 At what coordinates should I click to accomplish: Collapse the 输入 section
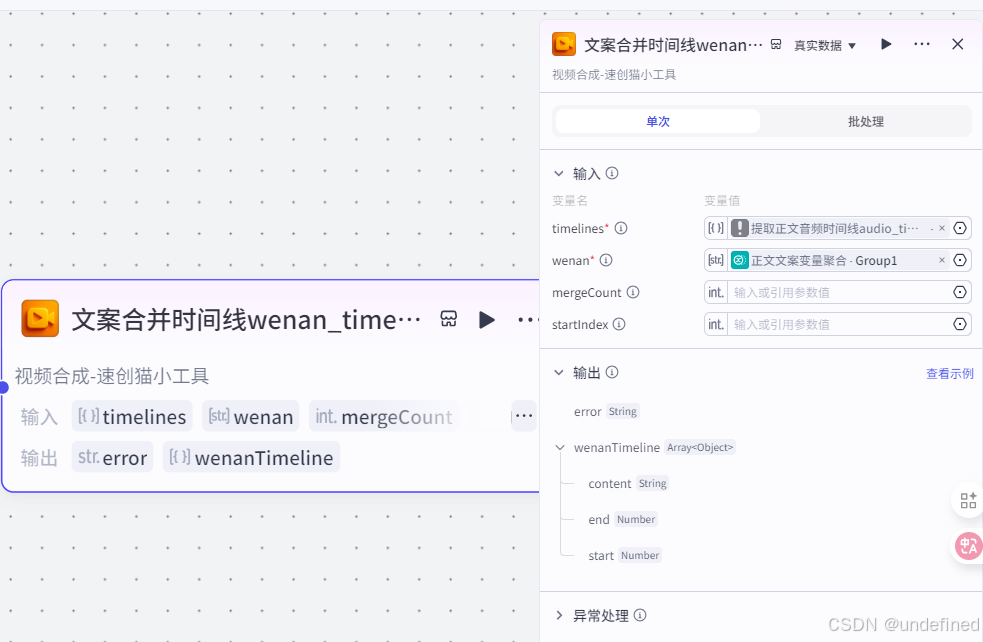559,173
